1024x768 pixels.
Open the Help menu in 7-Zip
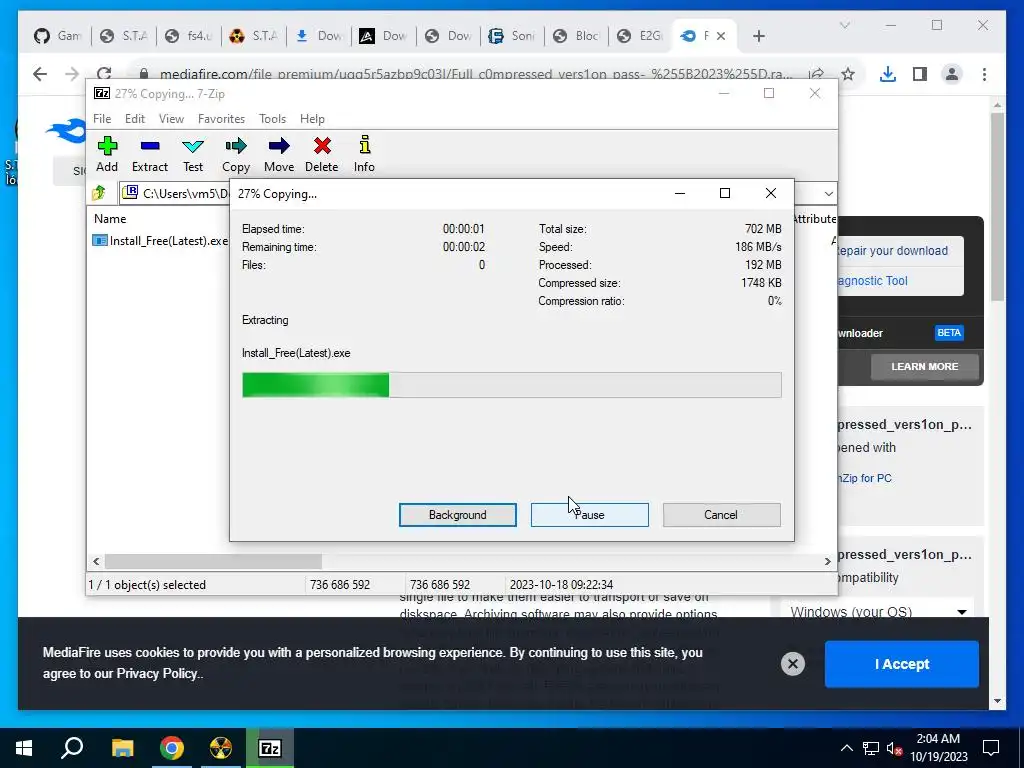pyautogui.click(x=312, y=119)
